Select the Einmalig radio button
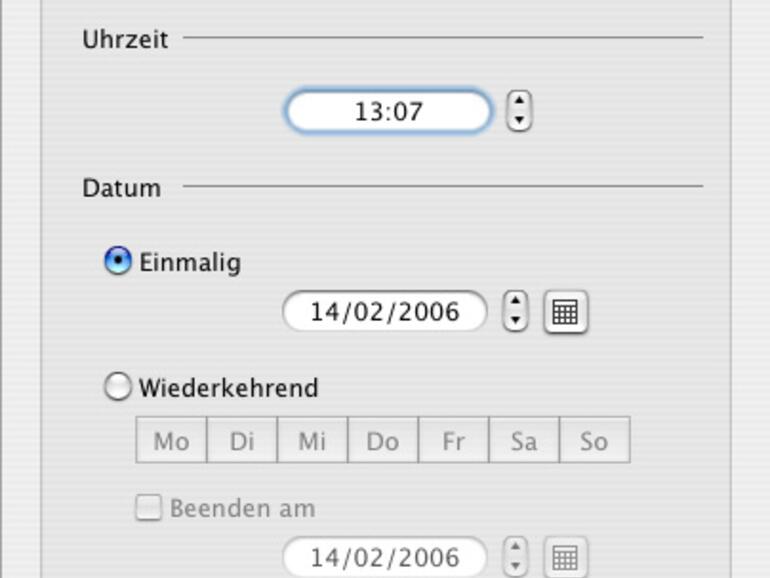This screenshot has width=770, height=578. point(118,262)
